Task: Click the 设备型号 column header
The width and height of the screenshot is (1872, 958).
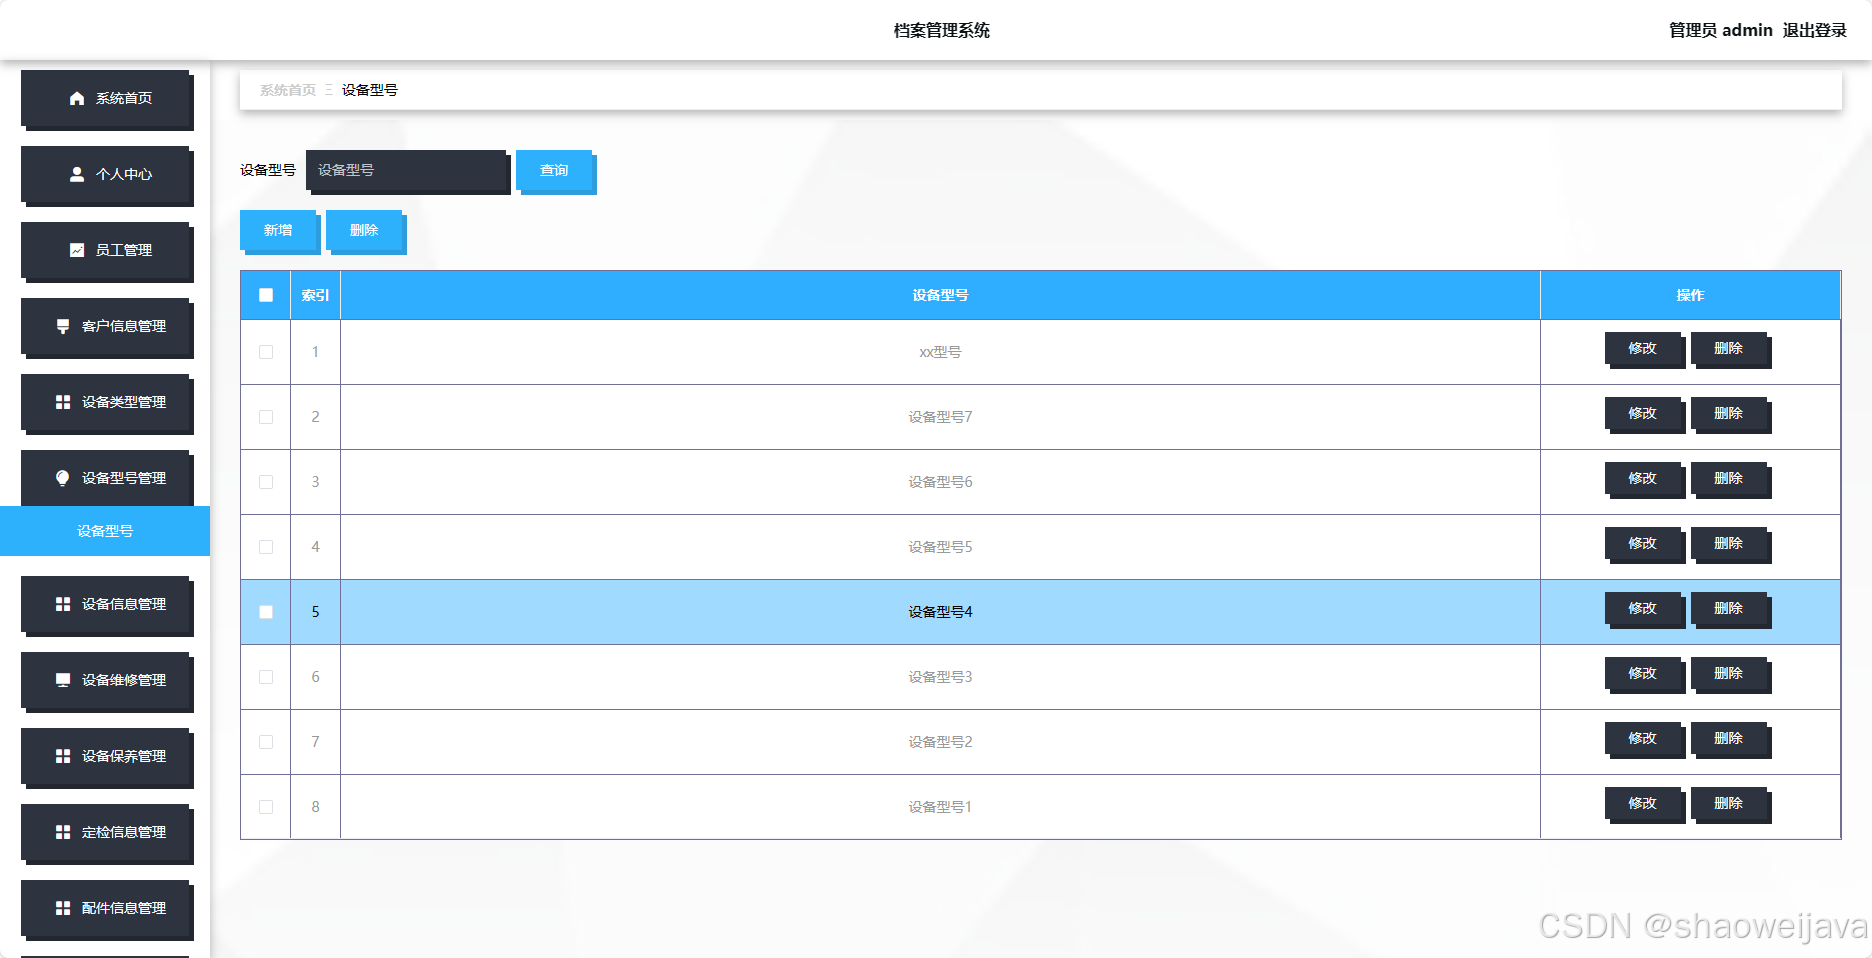Action: click(940, 295)
